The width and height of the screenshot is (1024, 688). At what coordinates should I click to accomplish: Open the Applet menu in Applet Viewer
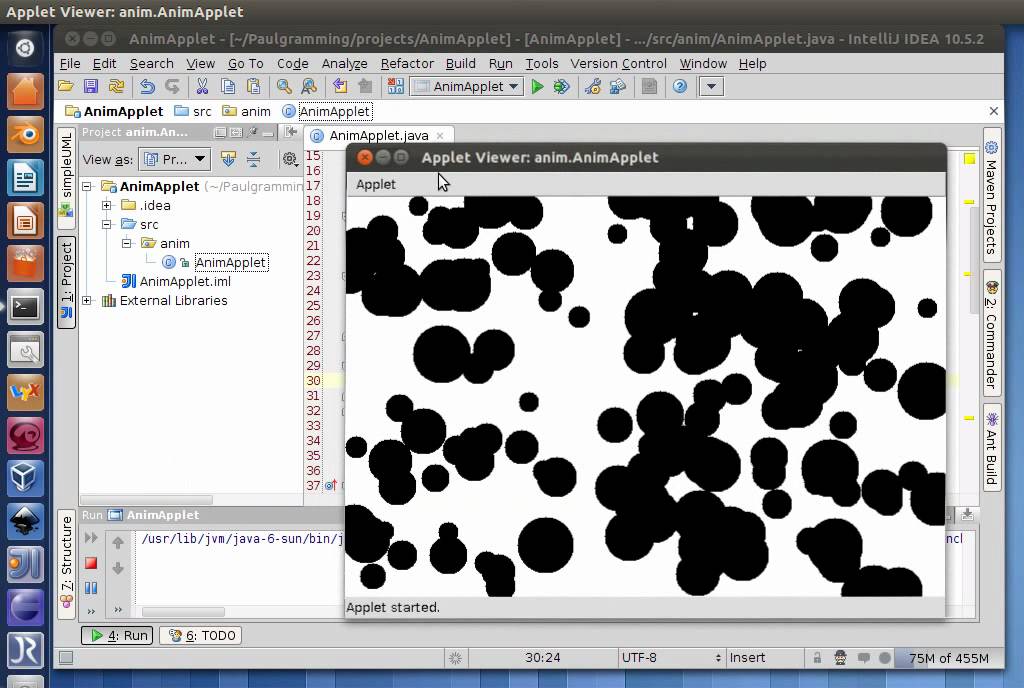pyautogui.click(x=376, y=184)
